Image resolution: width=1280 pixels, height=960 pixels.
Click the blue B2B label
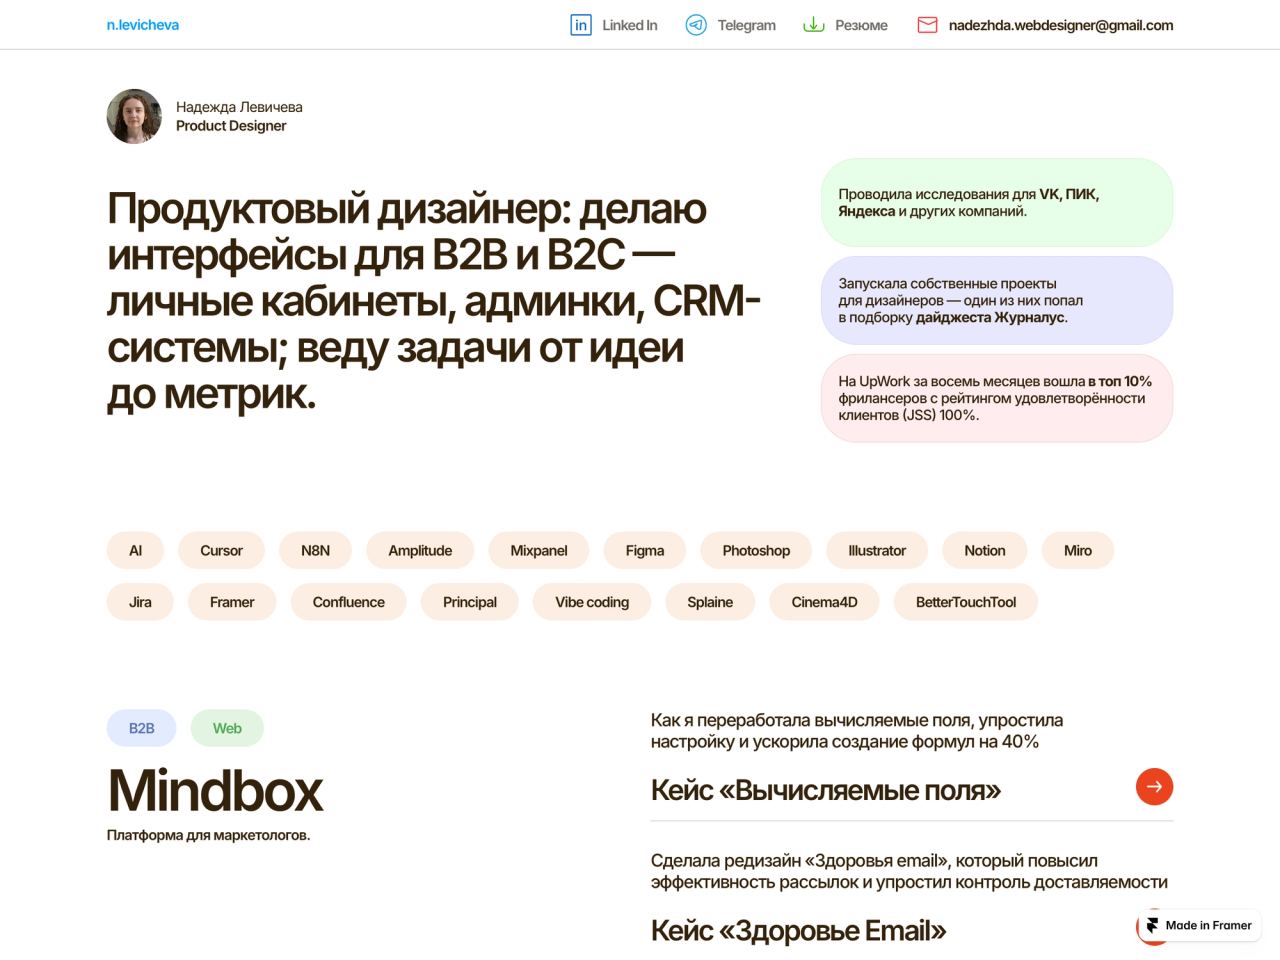(x=142, y=728)
